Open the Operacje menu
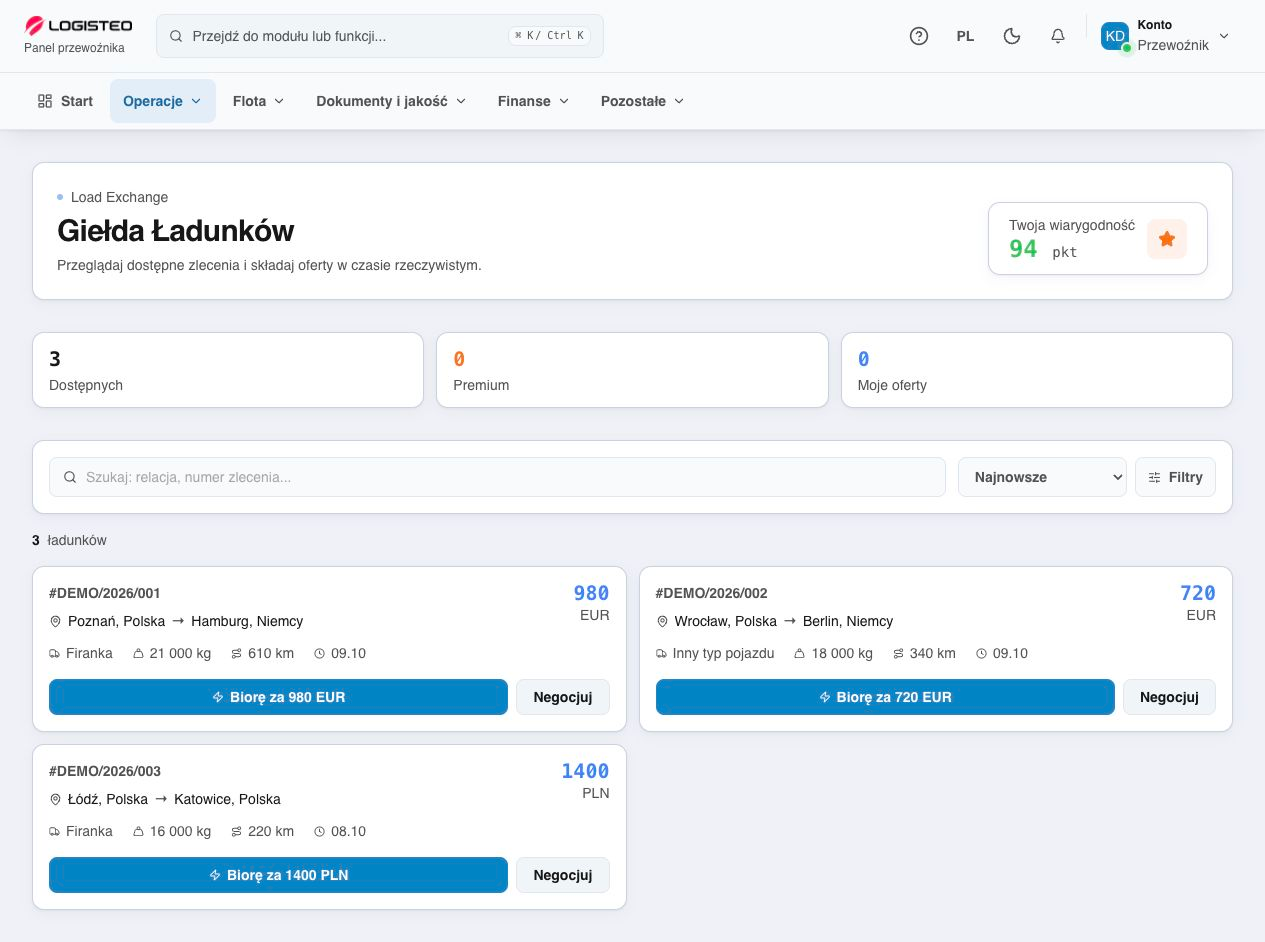Image resolution: width=1265 pixels, height=942 pixels. 163,101
